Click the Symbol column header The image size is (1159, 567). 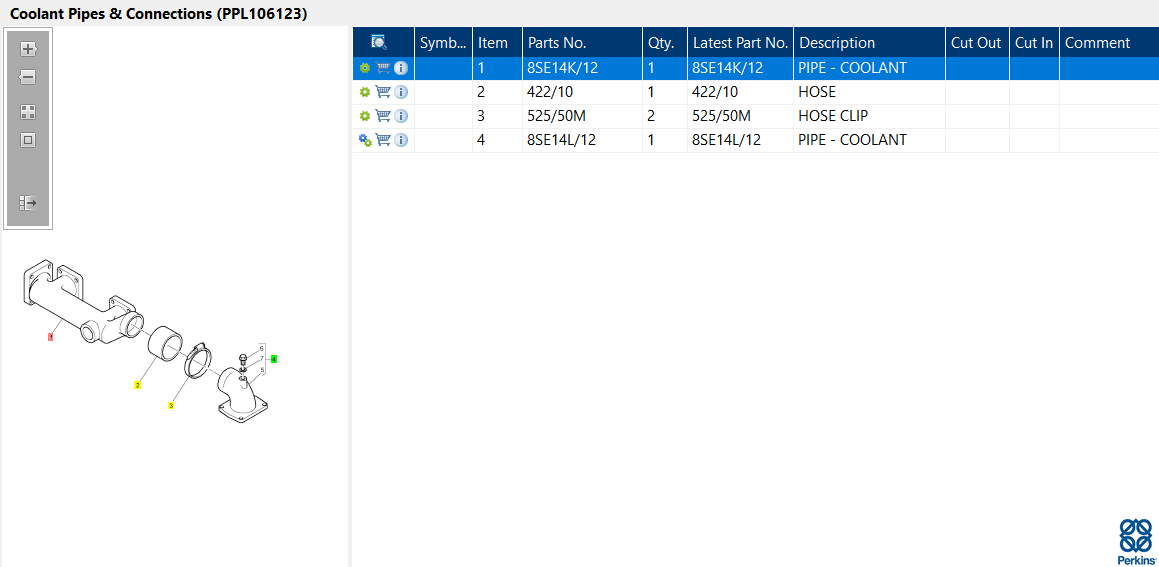(x=443, y=43)
